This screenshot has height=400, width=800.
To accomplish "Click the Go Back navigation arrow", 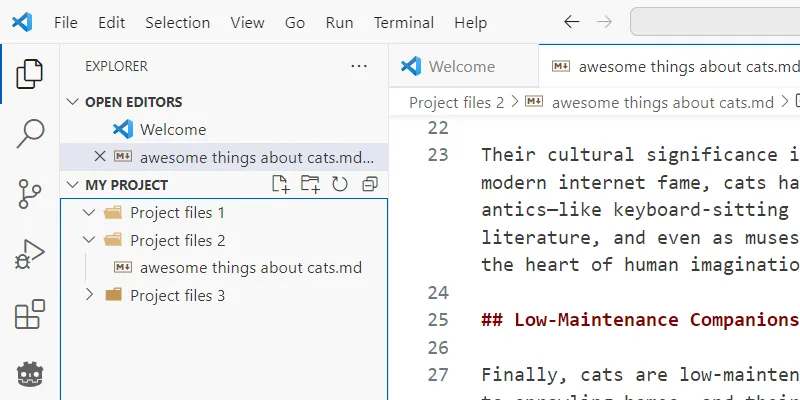I will click(571, 22).
